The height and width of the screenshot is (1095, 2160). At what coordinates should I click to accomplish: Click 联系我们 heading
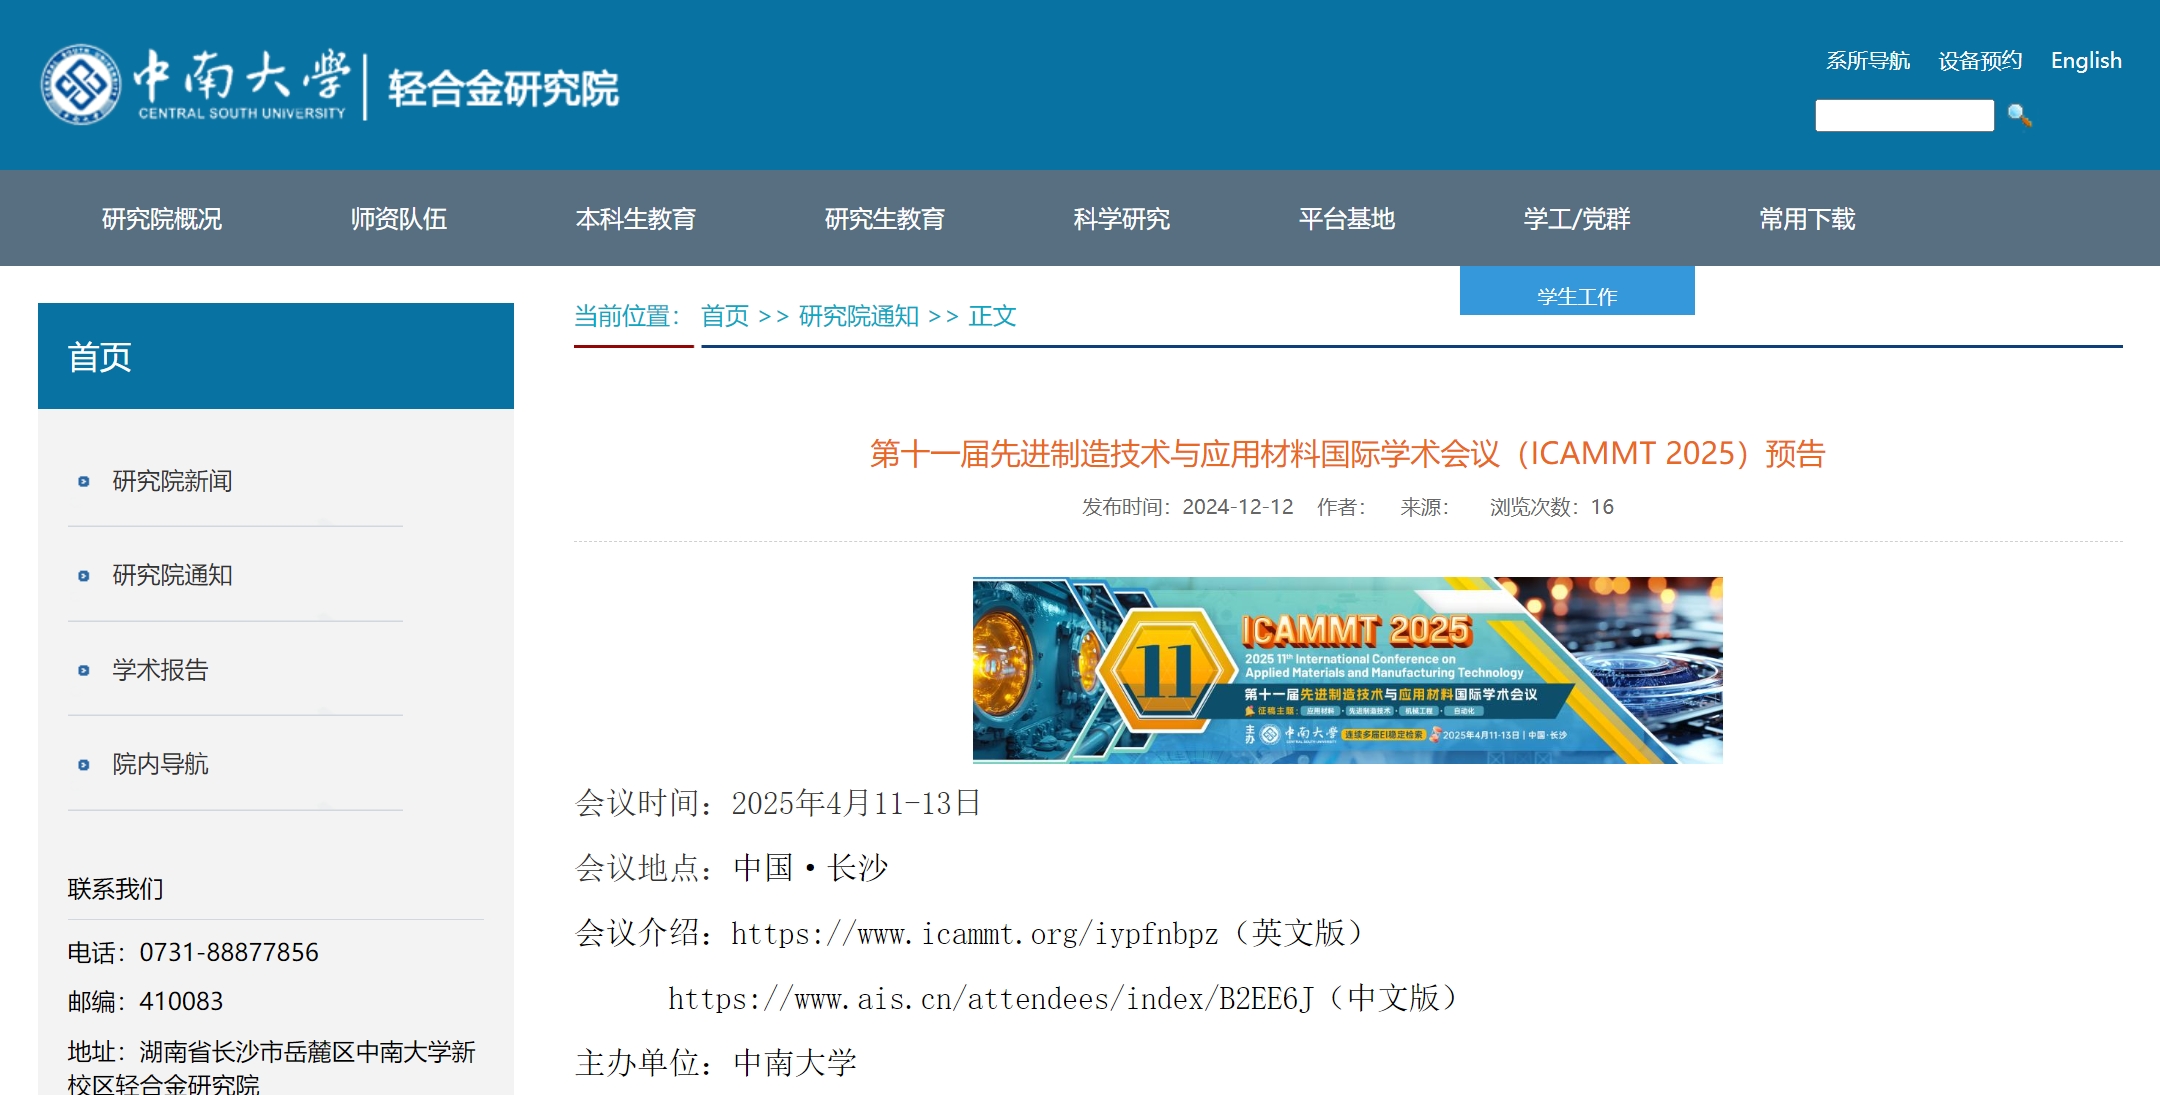[x=115, y=889]
